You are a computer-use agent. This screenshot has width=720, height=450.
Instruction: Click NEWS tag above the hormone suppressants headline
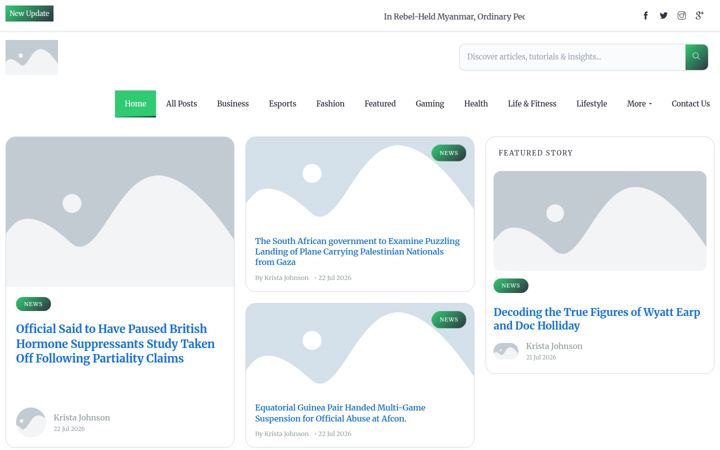(x=33, y=304)
